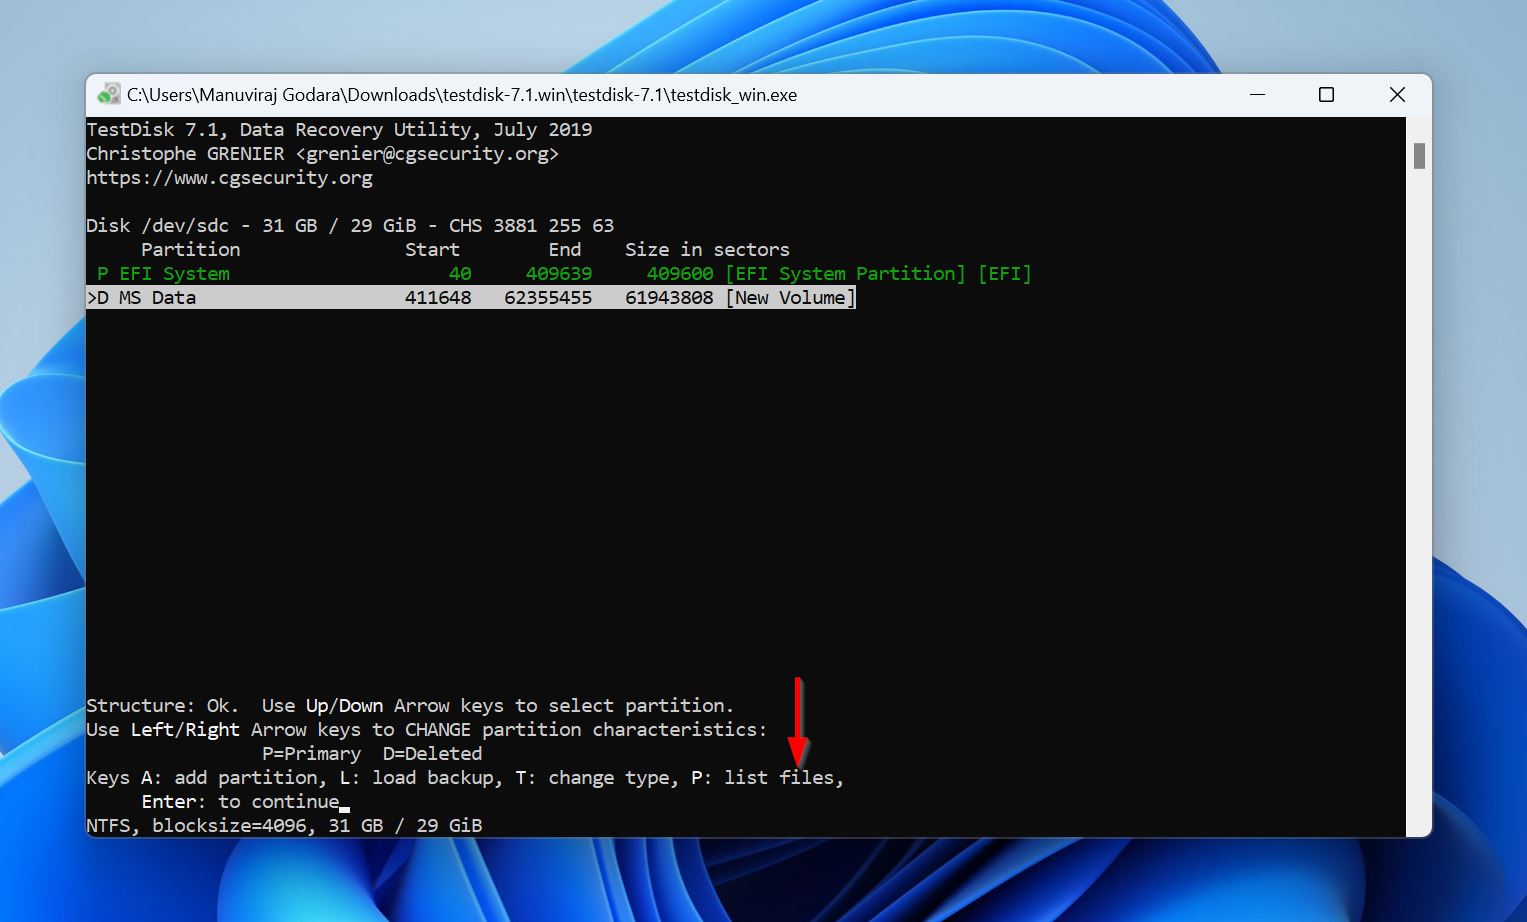Click the 62355455 end sector value
This screenshot has height=922, width=1527.
(x=548, y=298)
